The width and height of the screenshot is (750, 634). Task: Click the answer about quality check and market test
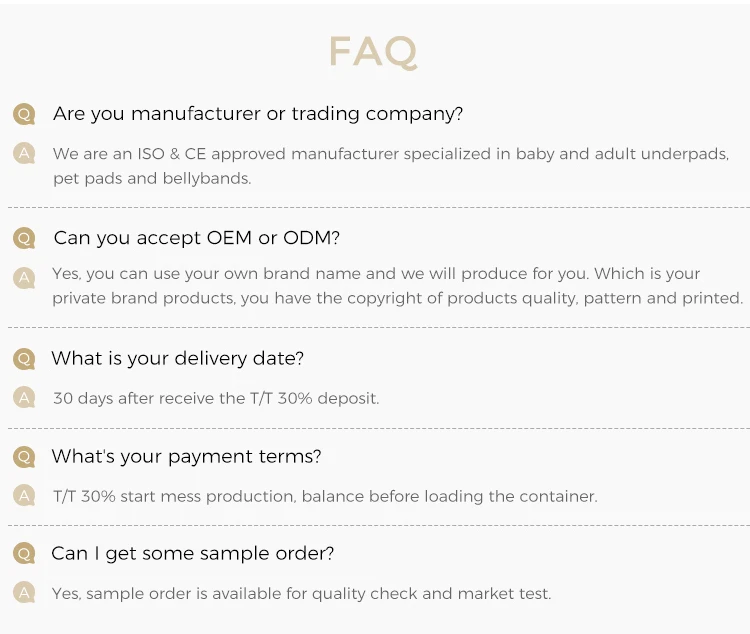[x=301, y=594]
